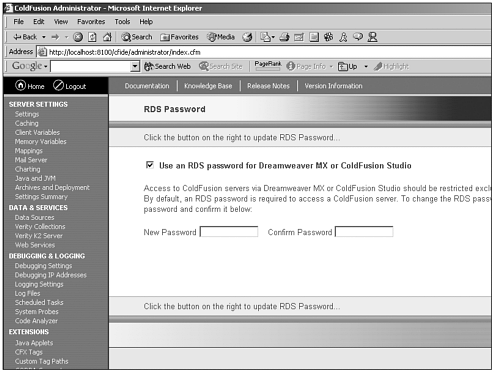Image resolution: width=495 pixels, height=372 pixels.
Task: Click the History icon in toolbar
Action: (247, 37)
